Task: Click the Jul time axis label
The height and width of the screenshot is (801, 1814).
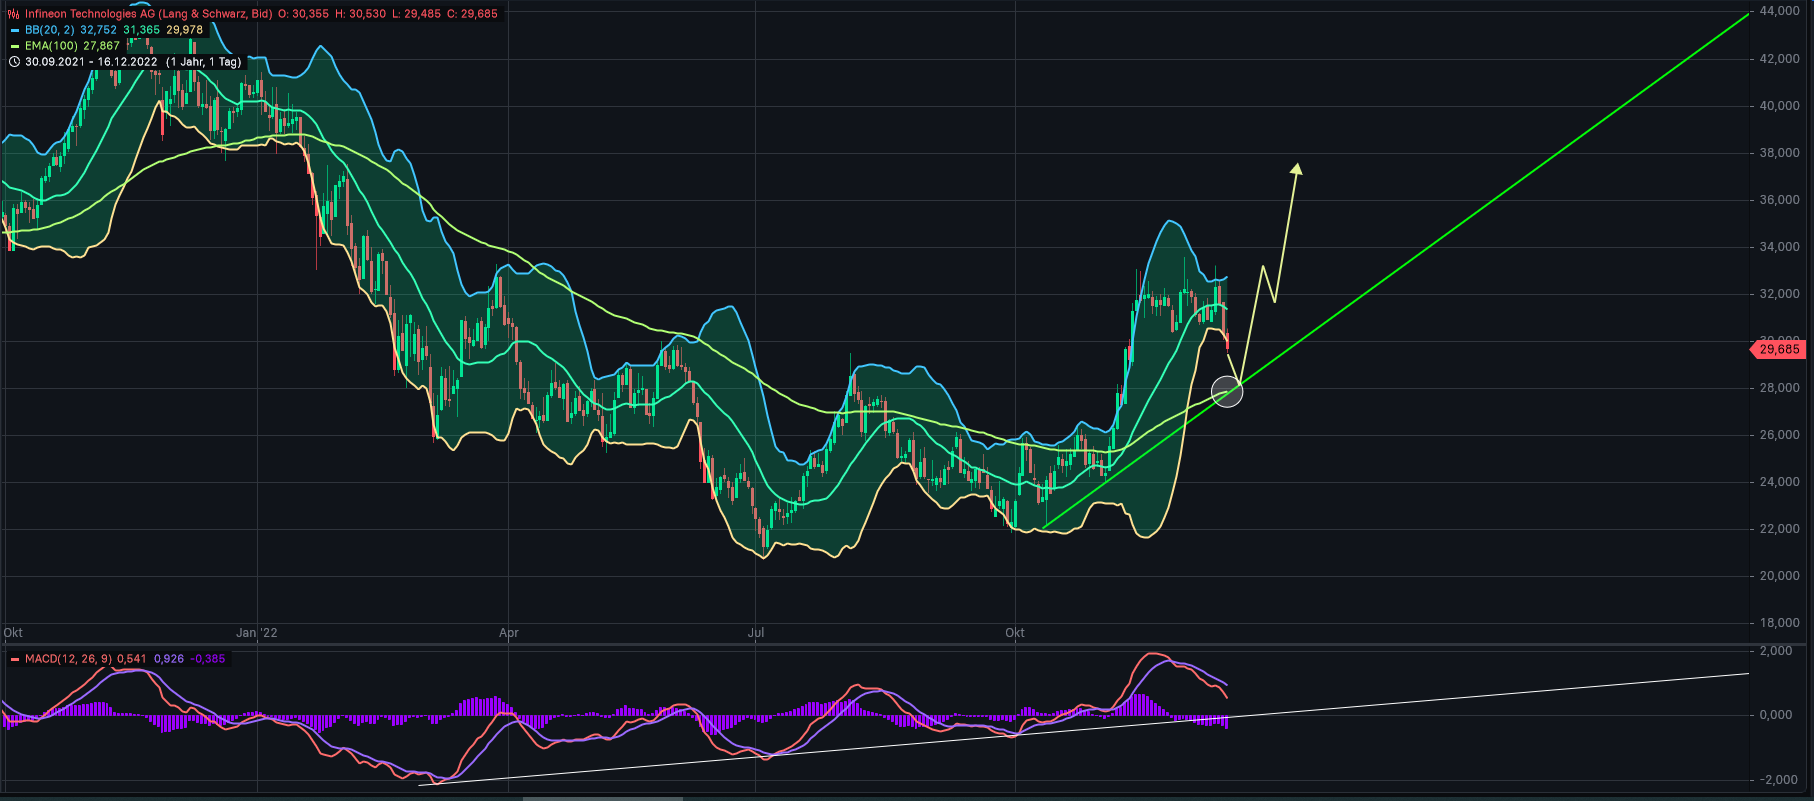Action: click(x=756, y=633)
